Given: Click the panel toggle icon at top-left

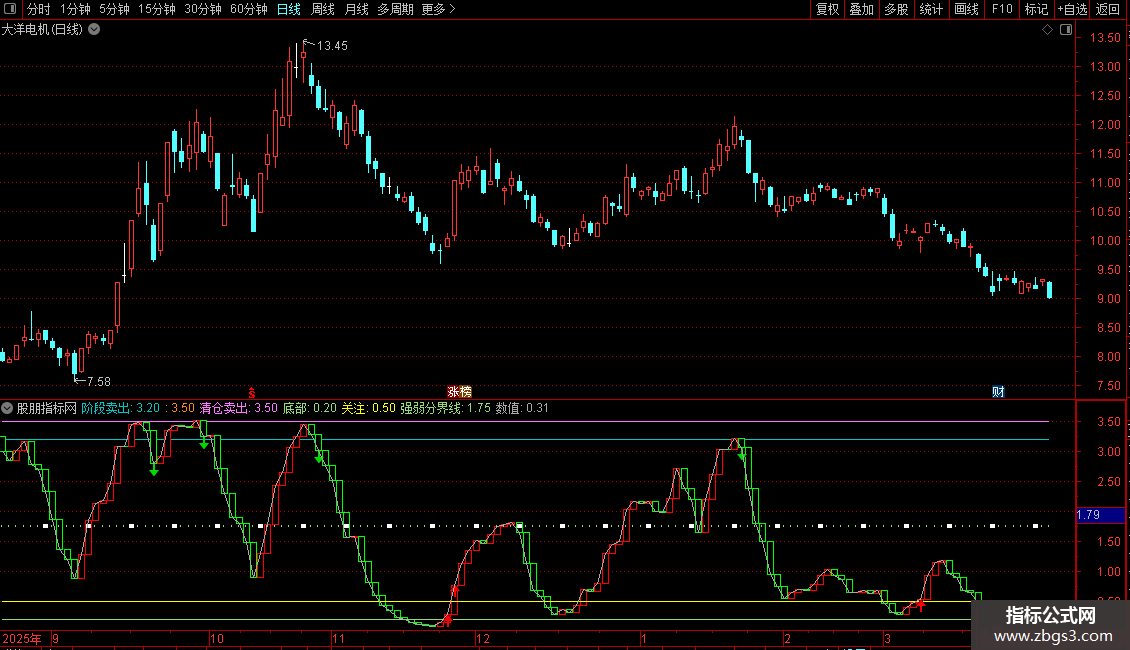Looking at the screenshot, I should (10, 9).
